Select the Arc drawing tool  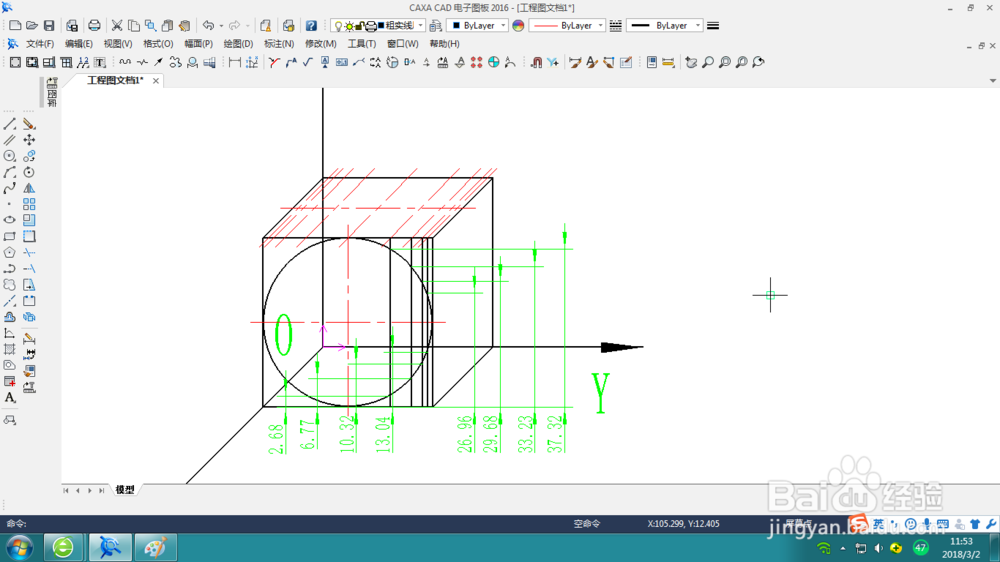(x=10, y=172)
